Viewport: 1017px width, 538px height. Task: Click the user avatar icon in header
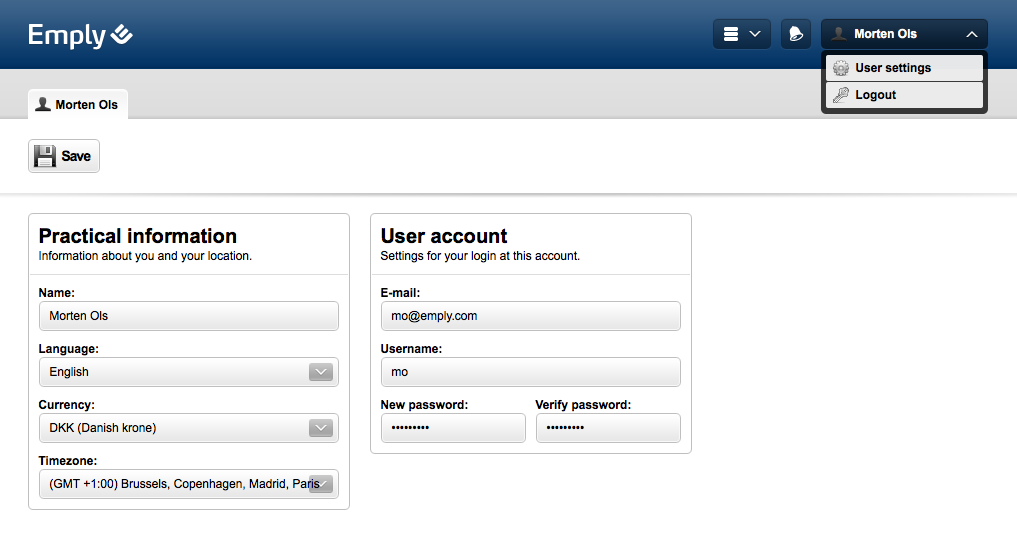839,34
